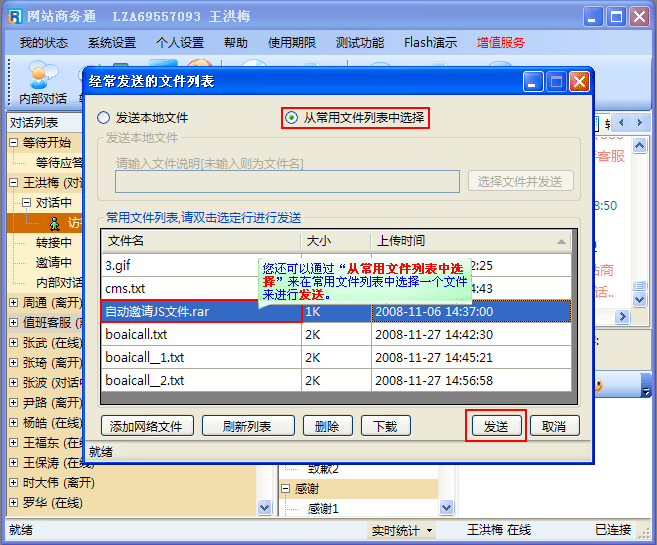Select the 发送本地文件 radio option
The height and width of the screenshot is (545, 657).
coord(104,118)
